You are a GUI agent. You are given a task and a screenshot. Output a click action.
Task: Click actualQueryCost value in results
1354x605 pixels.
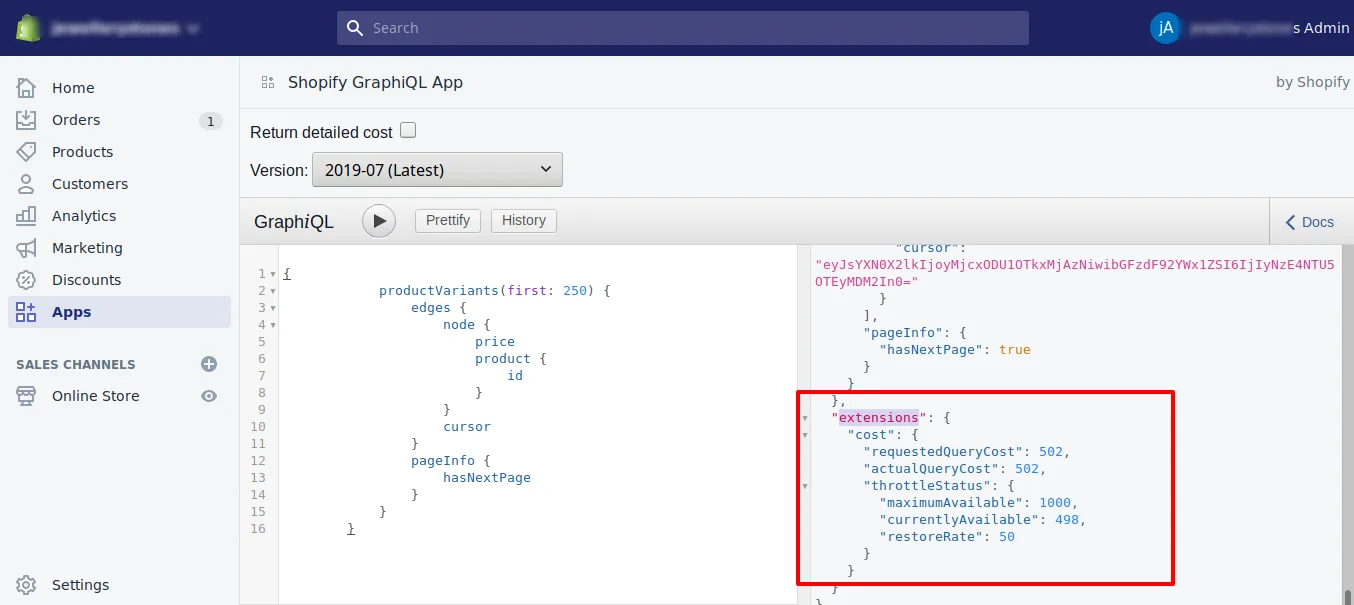coord(1027,469)
